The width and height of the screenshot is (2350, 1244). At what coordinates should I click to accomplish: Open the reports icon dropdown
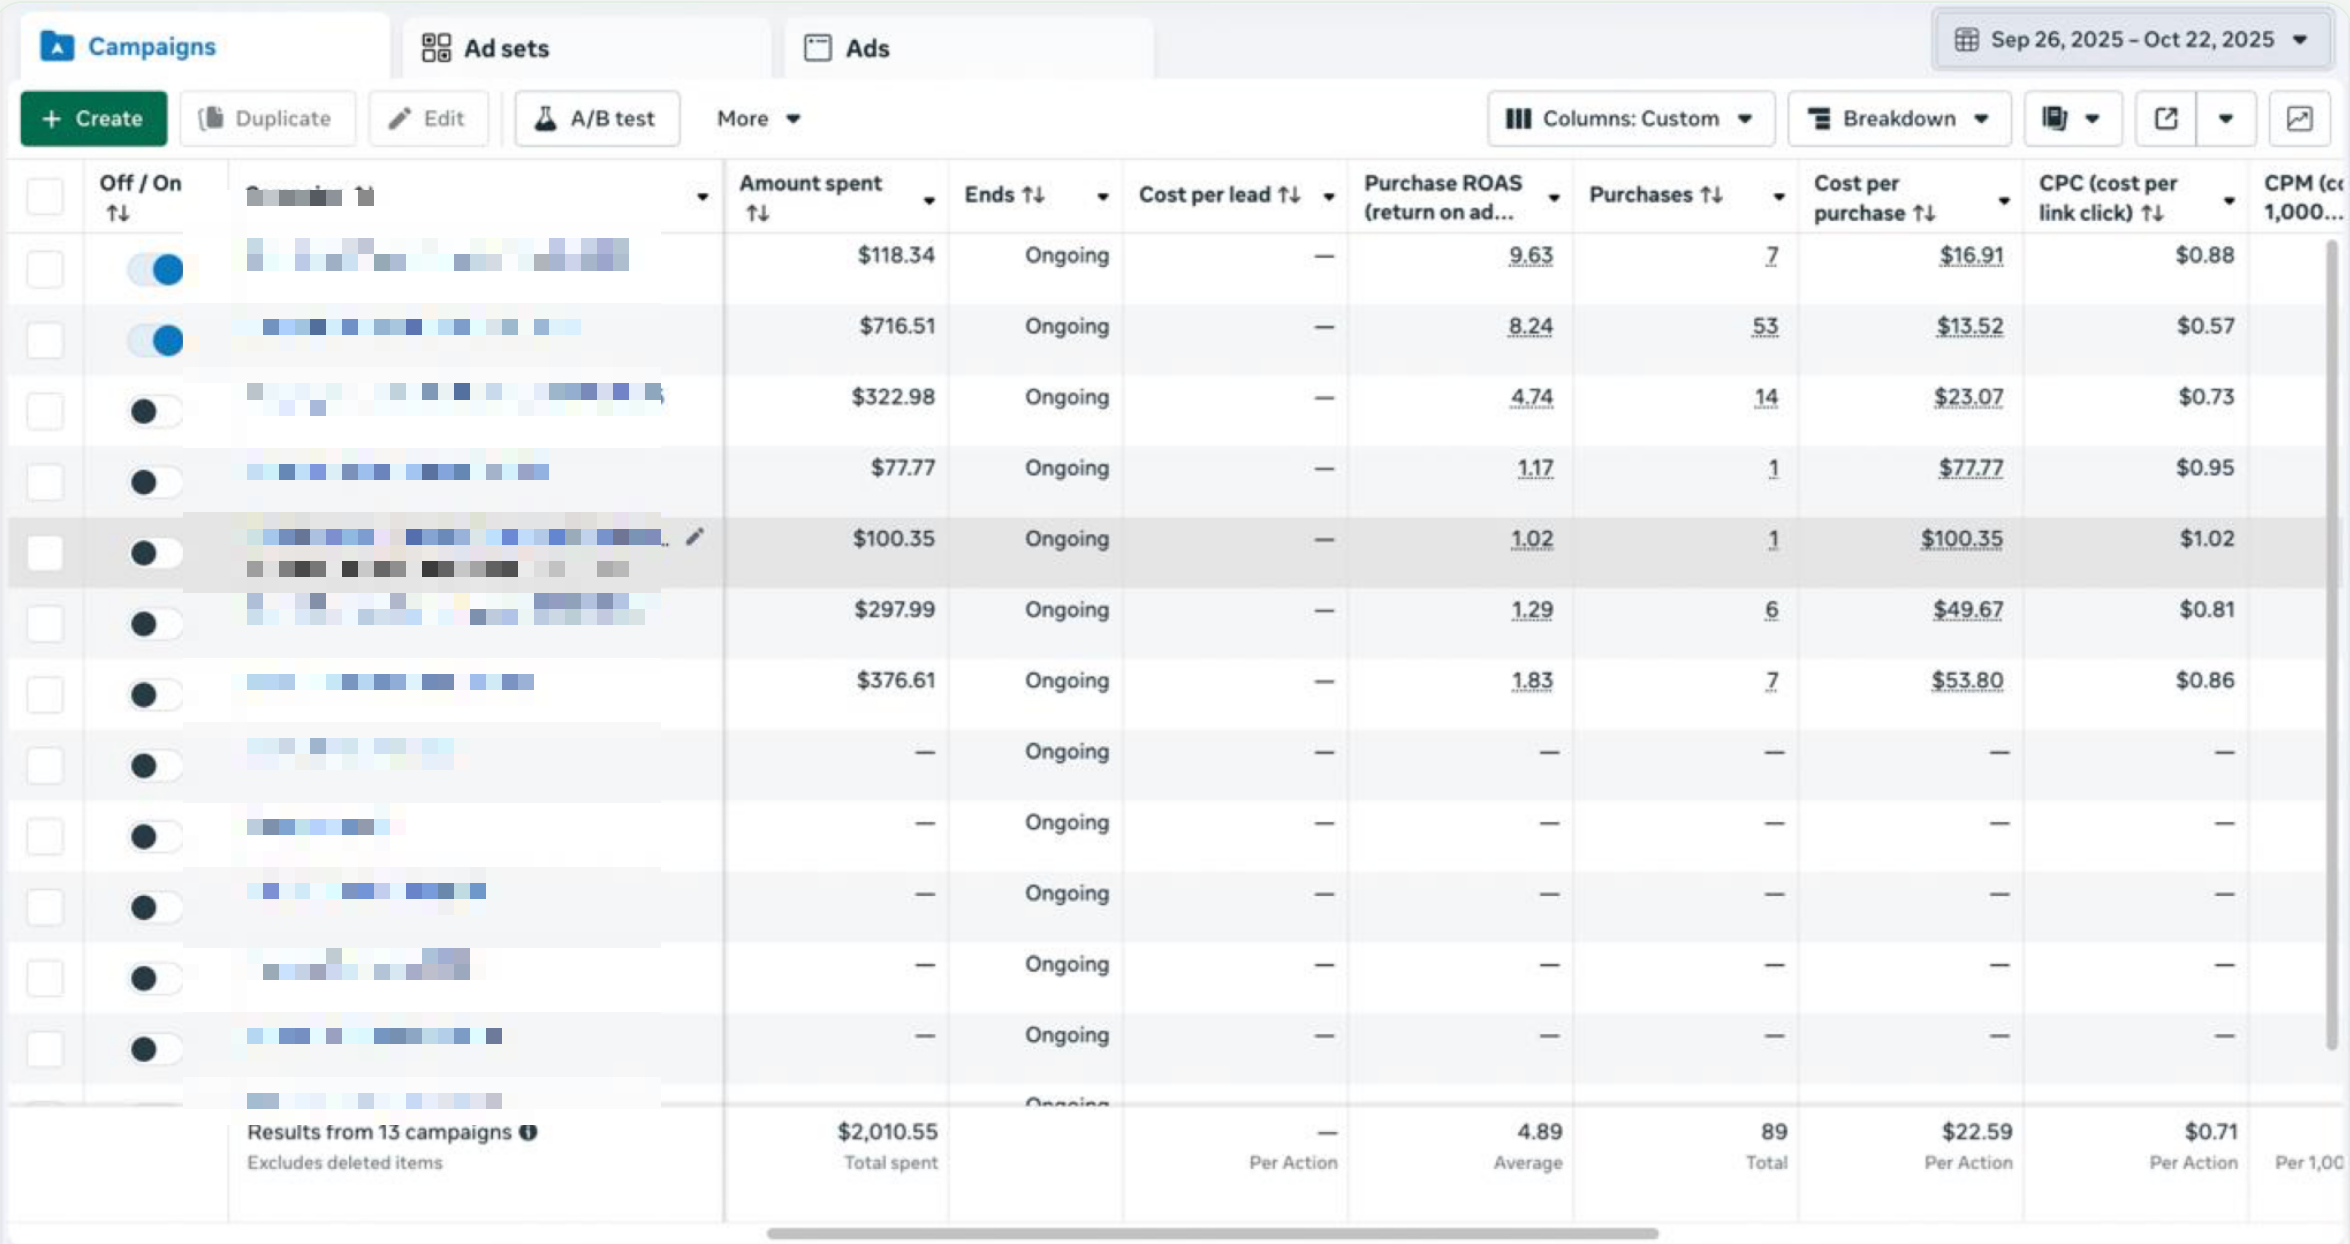(2072, 118)
